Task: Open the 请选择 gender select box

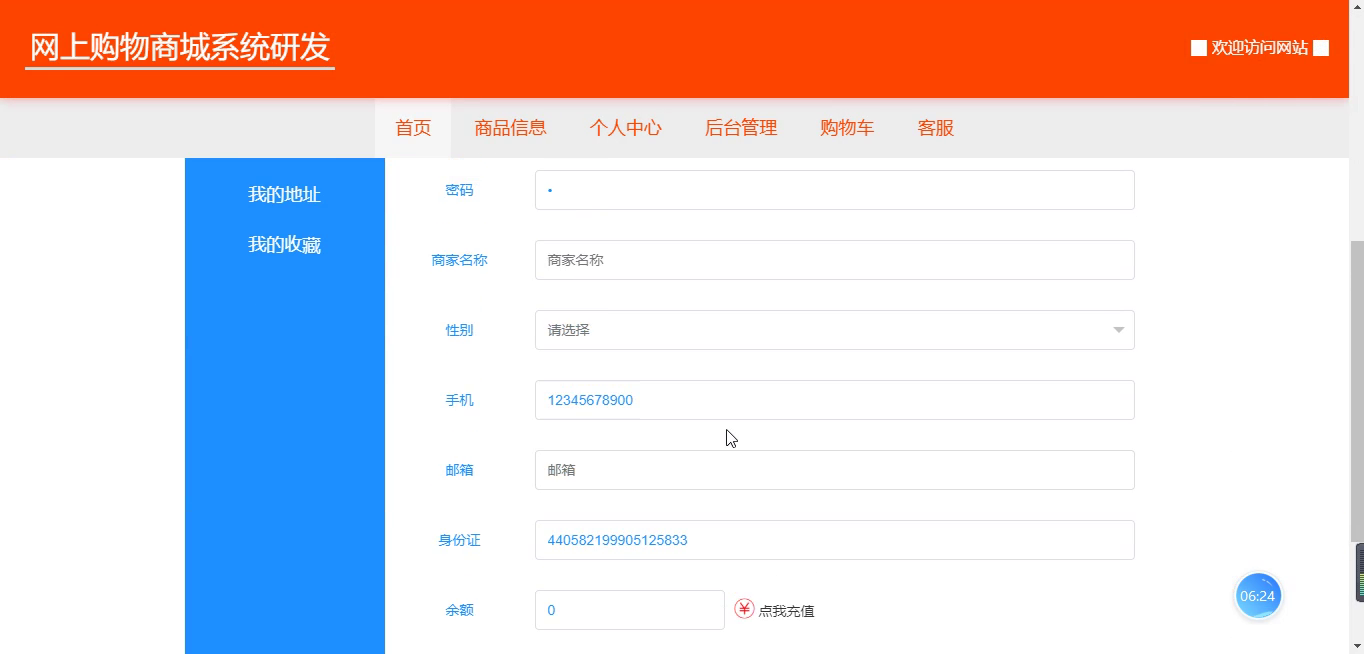Action: (835, 330)
